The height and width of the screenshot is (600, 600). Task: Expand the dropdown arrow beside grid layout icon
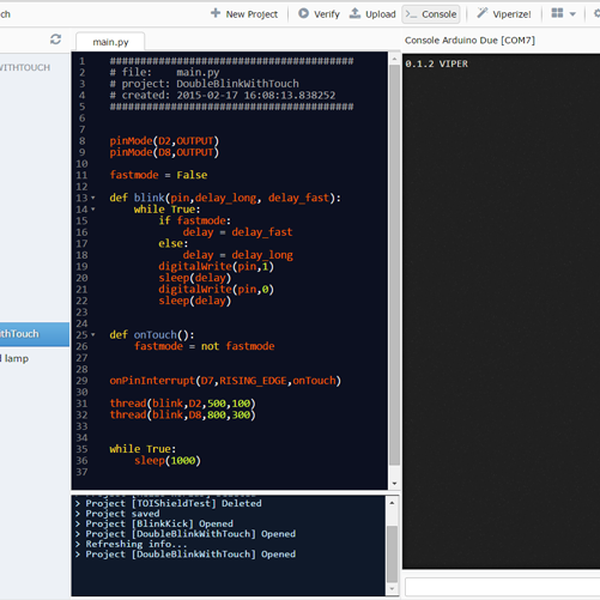click(572, 15)
